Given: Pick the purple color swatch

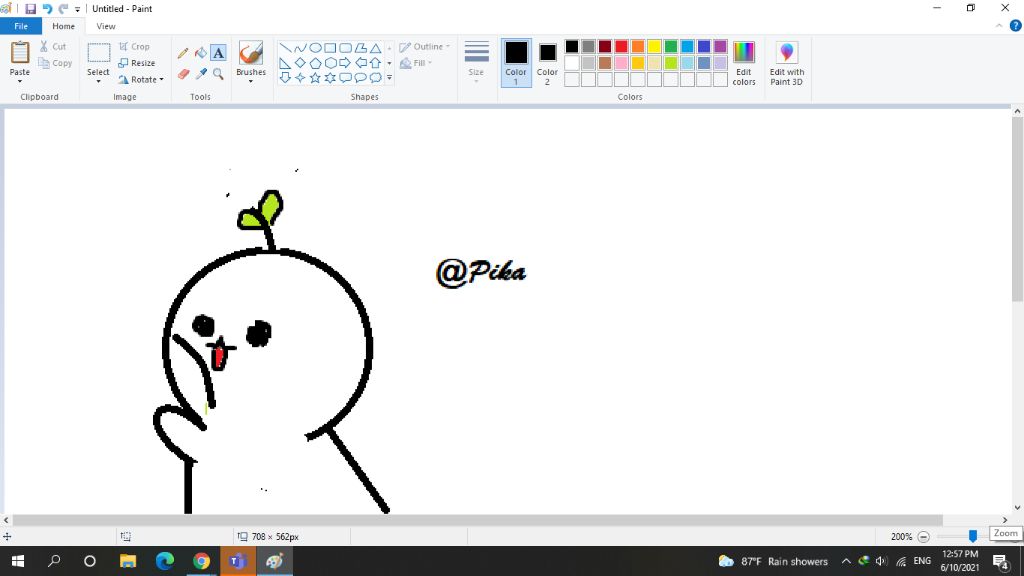Looking at the screenshot, I should click(x=720, y=46).
